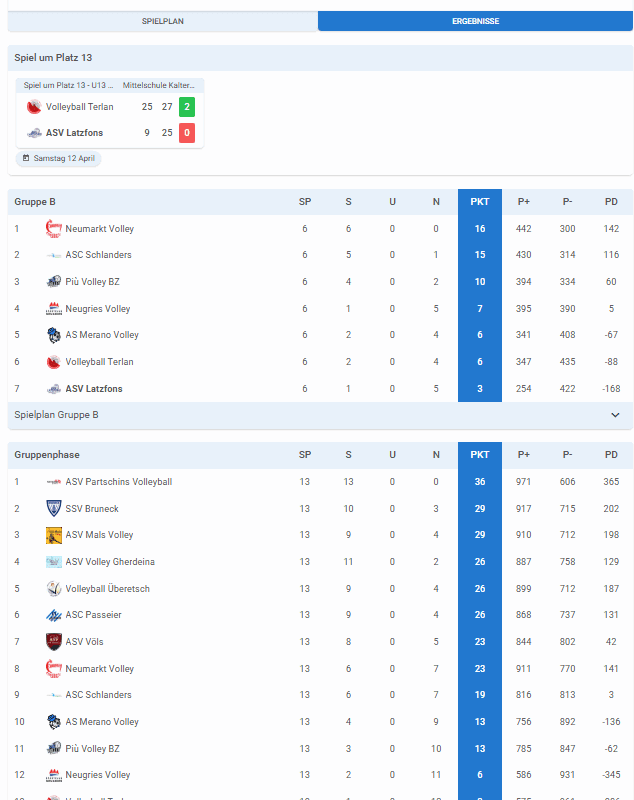Click the red set score 0 badge
The width and height of the screenshot is (634, 800).
(187, 133)
